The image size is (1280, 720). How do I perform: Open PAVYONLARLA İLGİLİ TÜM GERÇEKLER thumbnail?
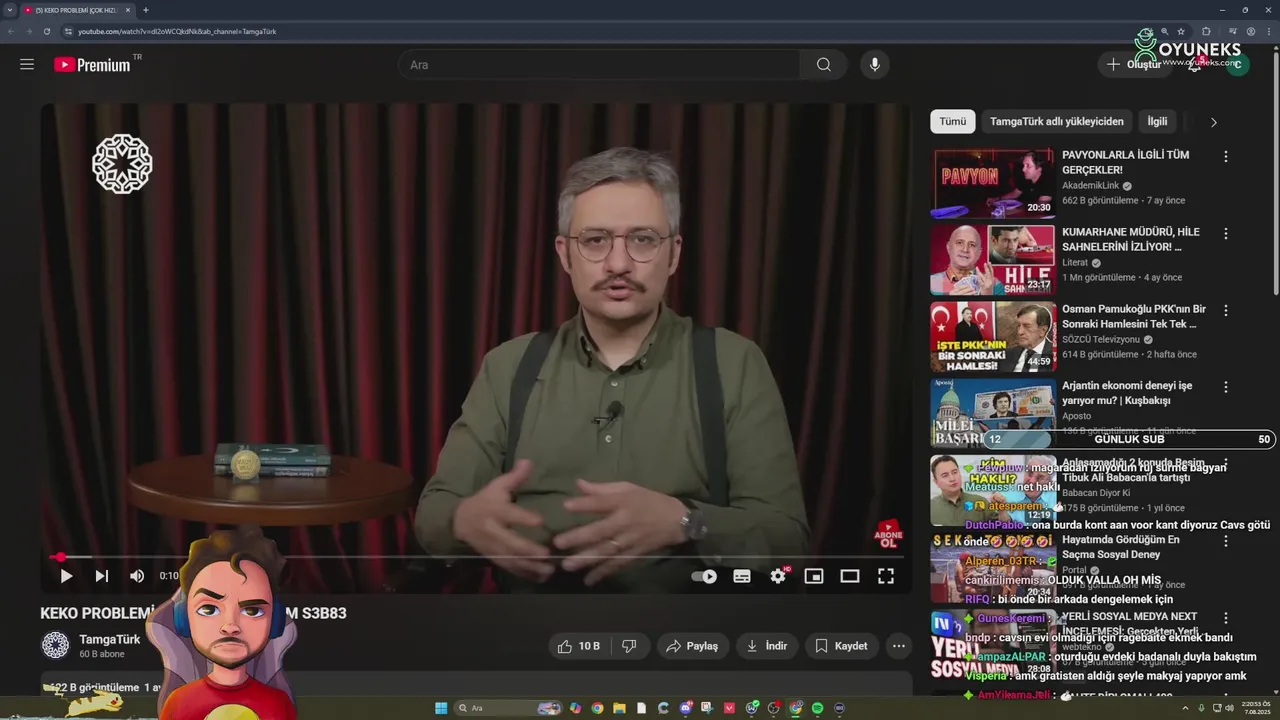(x=993, y=183)
